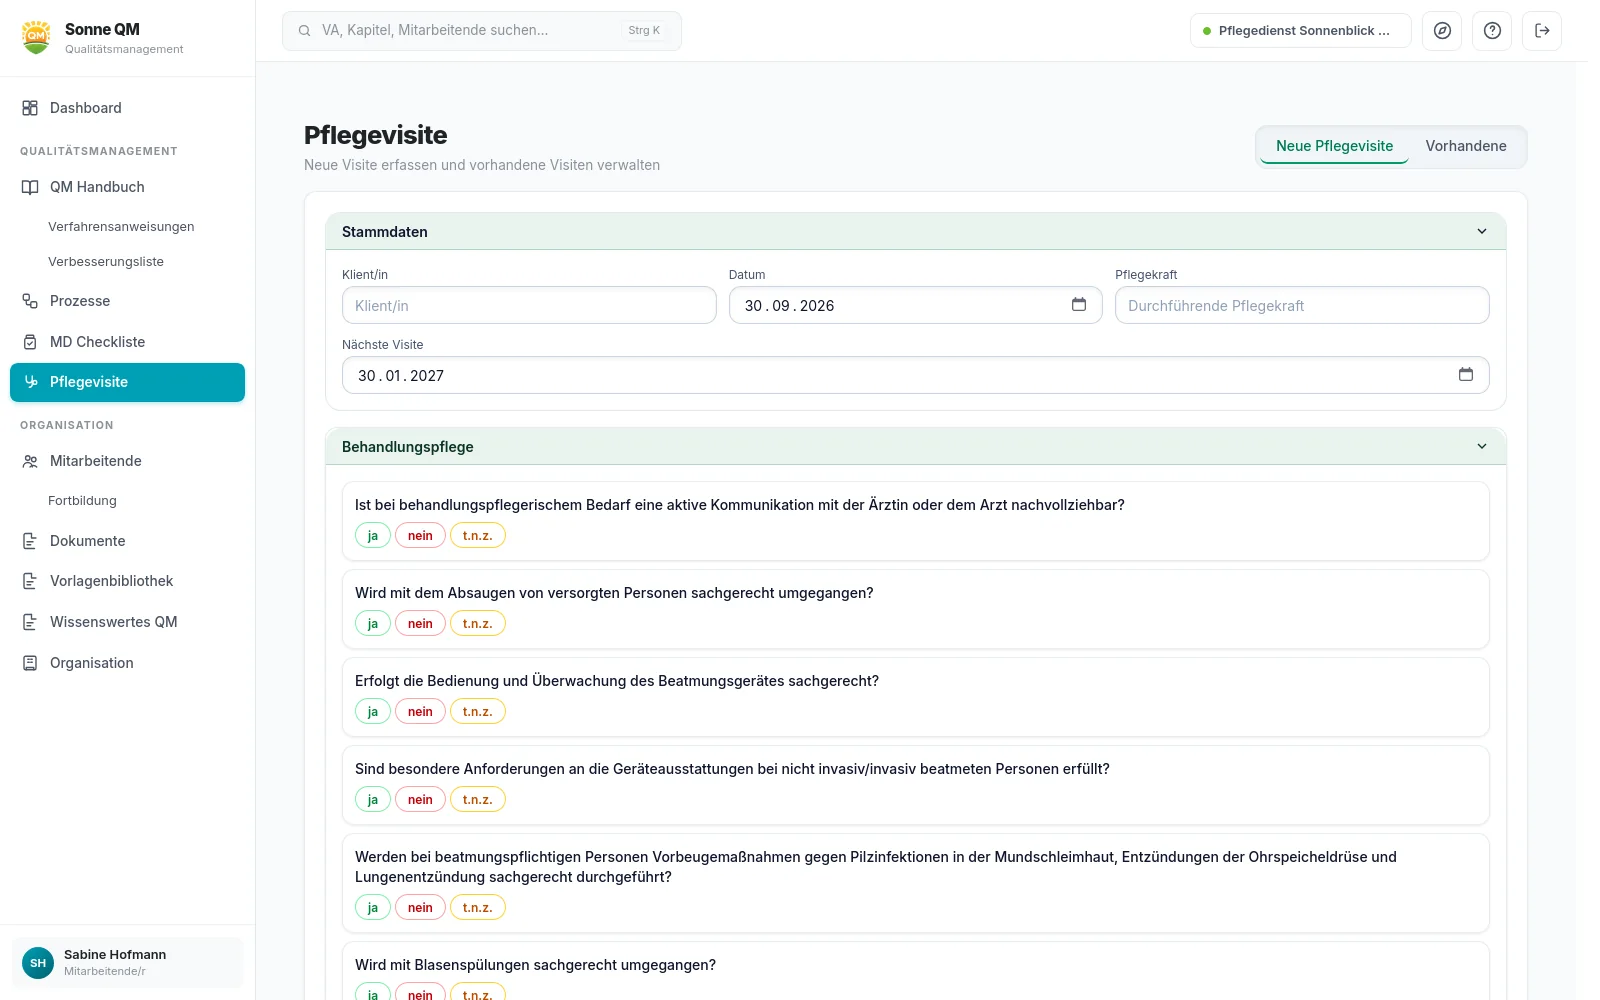Select 'ja' for the Absaugen question
The height and width of the screenshot is (1000, 1600).
[x=372, y=624]
